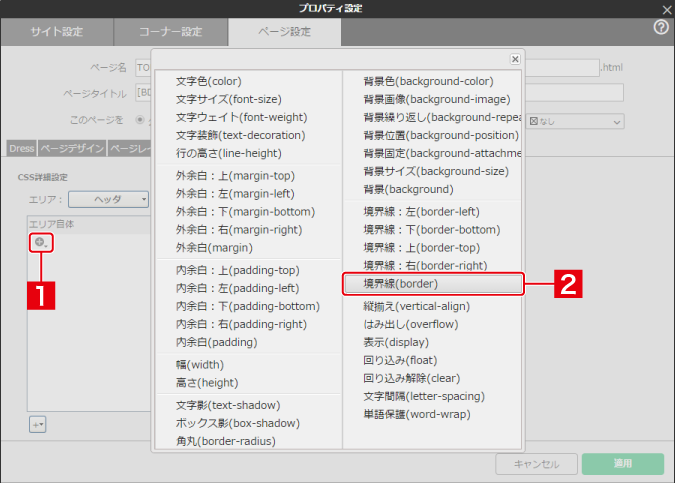Viewport: 675px width, 483px height.
Task: Close the CSS property popup list
Action: pos(515,59)
